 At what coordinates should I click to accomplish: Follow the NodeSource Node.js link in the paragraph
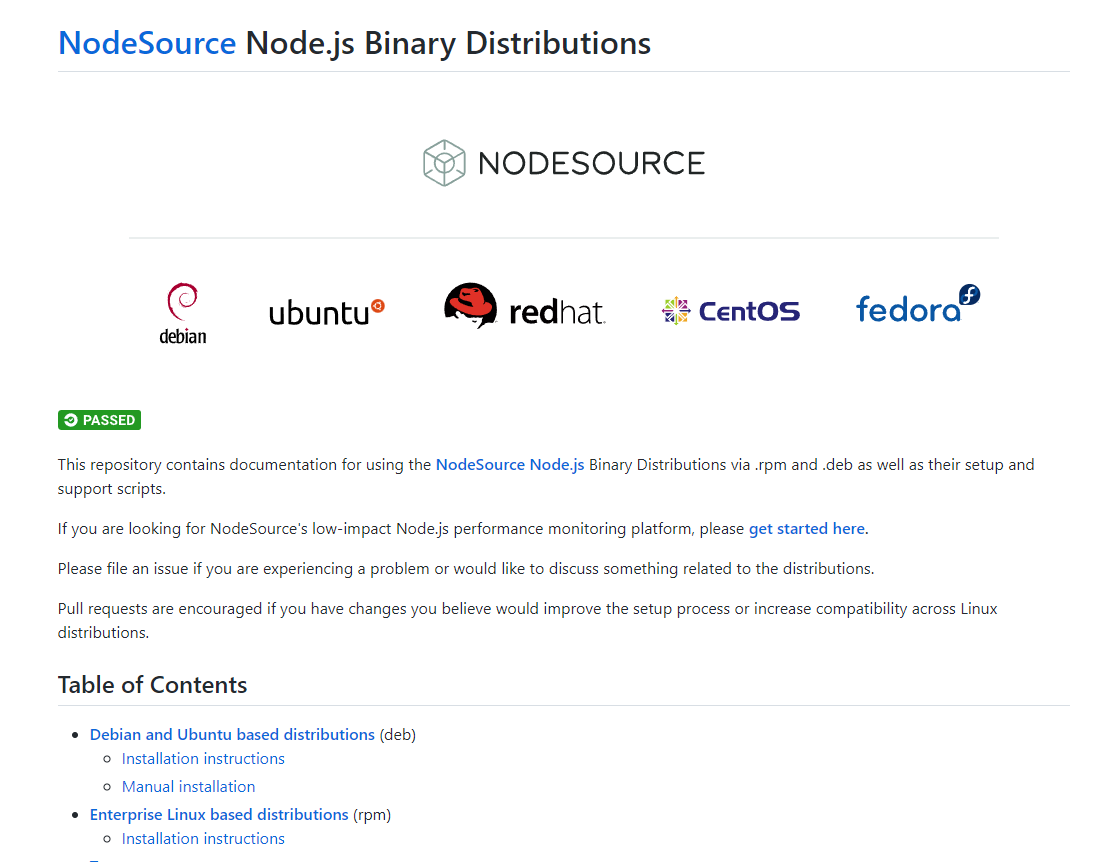point(509,465)
